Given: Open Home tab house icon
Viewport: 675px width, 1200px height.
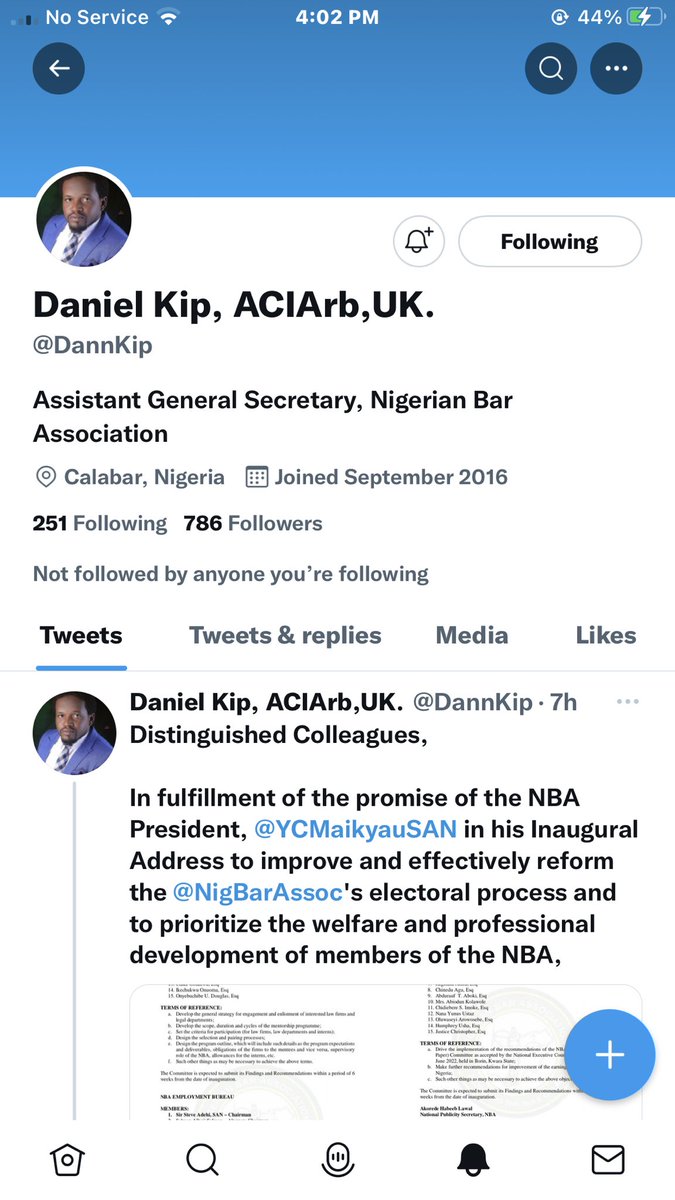Looking at the screenshot, I should pyautogui.click(x=67, y=1160).
